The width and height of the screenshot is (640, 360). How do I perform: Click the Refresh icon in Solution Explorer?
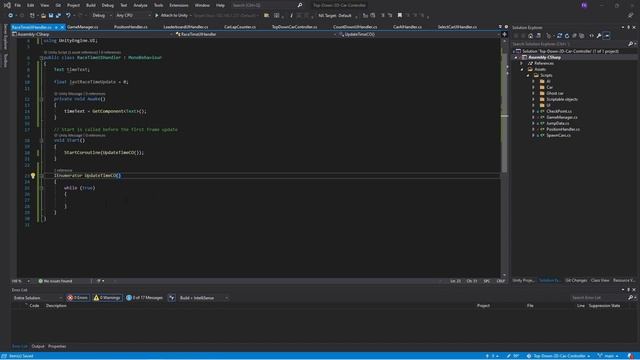tap(567, 36)
